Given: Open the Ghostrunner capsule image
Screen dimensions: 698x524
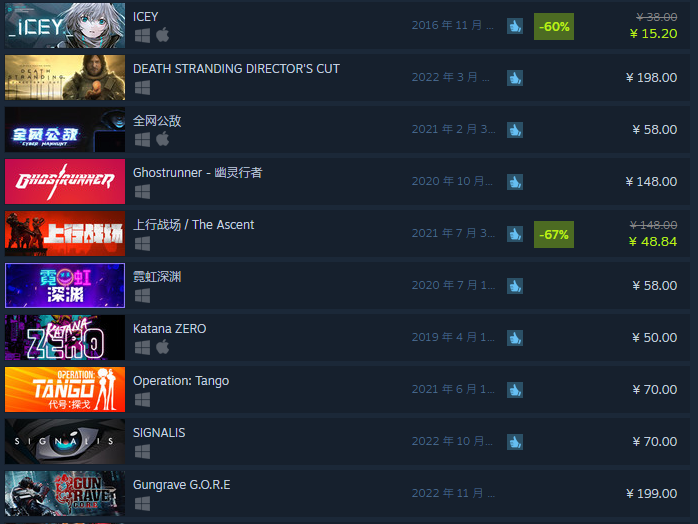Looking at the screenshot, I should pos(65,181).
